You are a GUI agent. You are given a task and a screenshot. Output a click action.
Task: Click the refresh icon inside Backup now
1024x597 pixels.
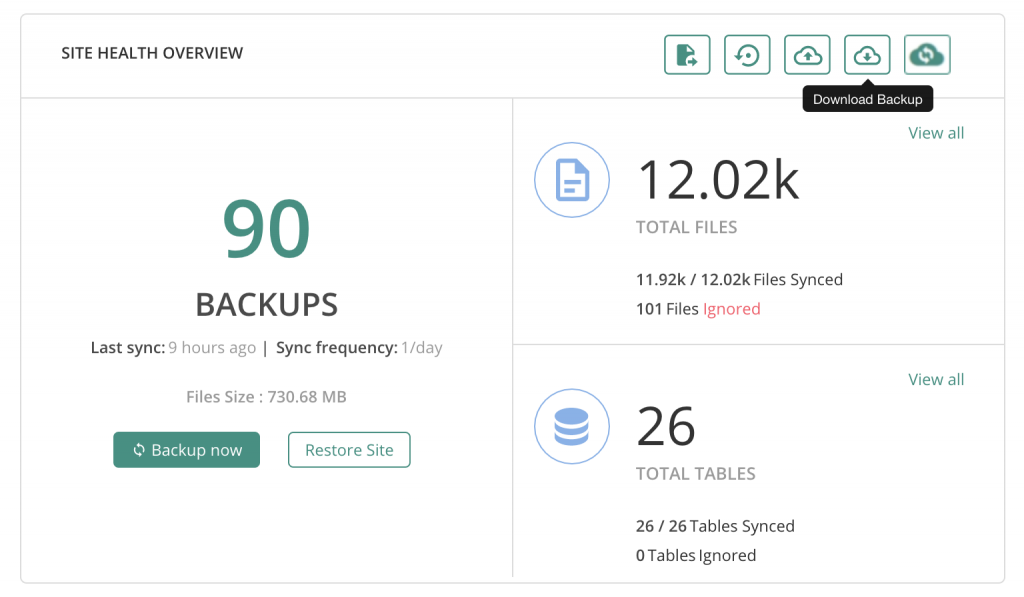click(x=138, y=450)
